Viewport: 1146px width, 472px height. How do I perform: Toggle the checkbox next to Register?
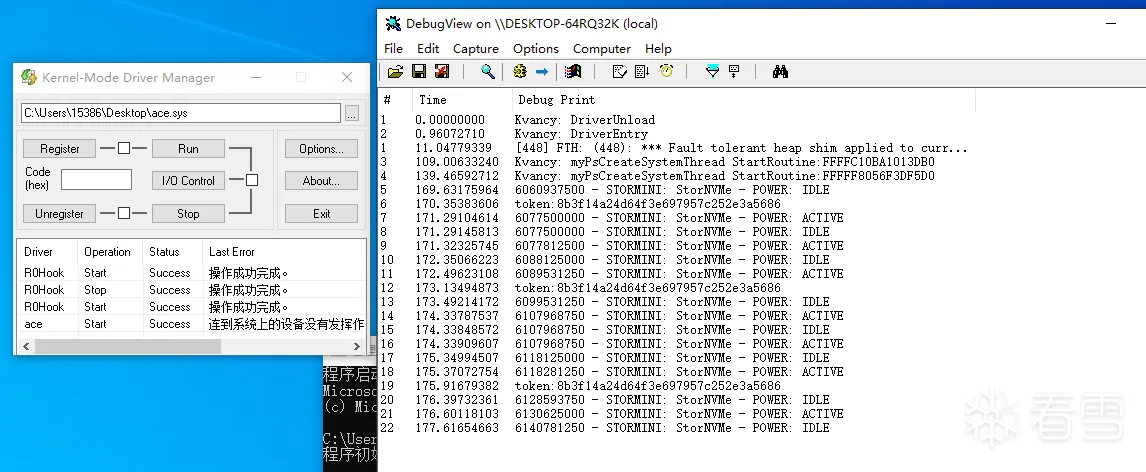124,148
